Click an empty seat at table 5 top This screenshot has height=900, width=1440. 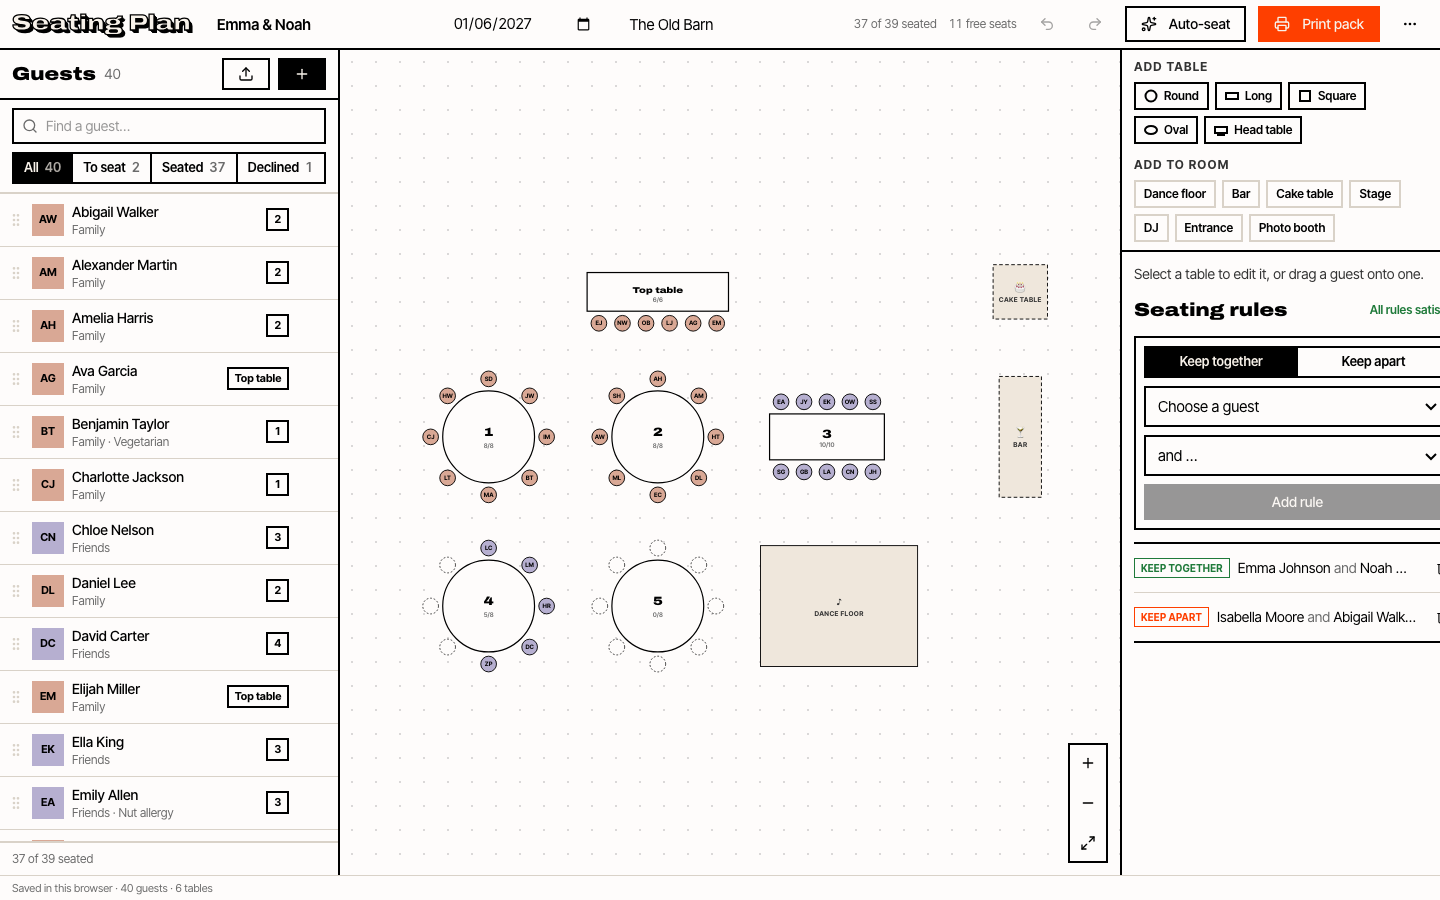[658, 548]
